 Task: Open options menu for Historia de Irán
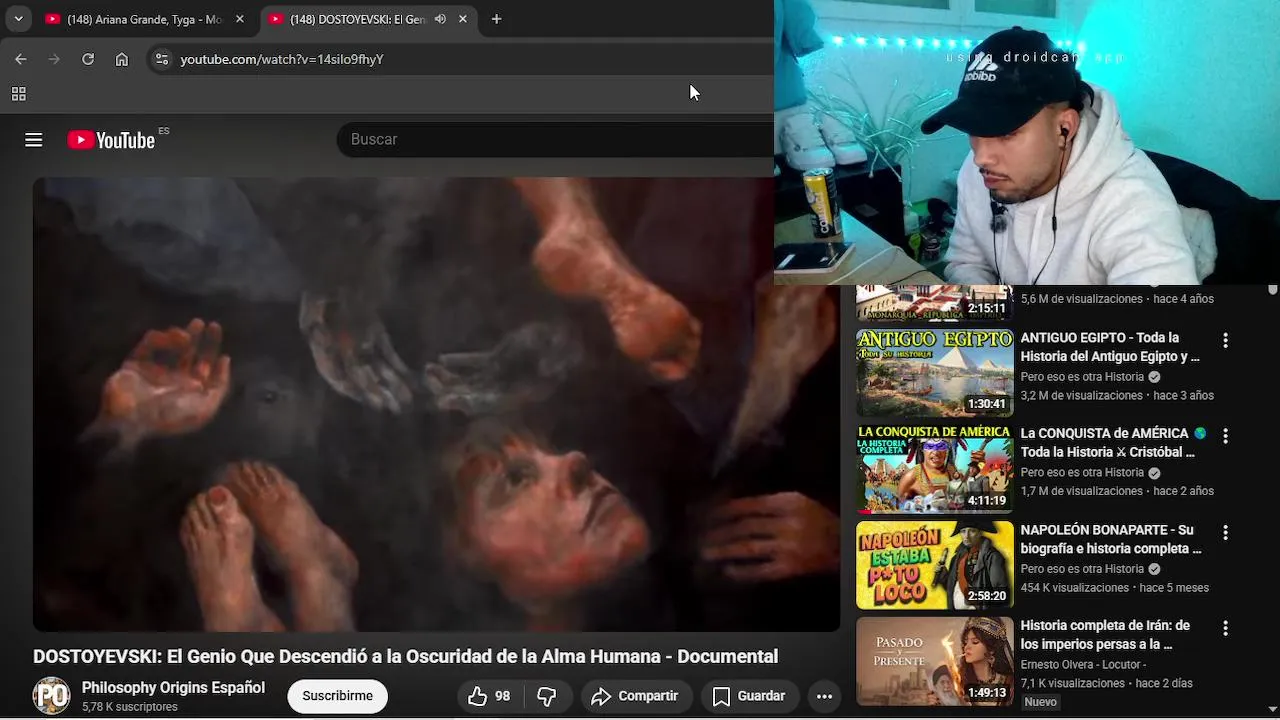(1225, 628)
